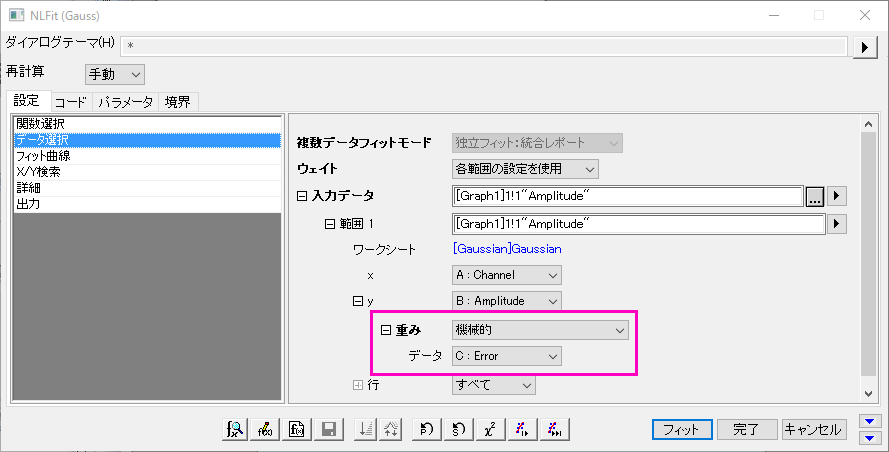The image size is (889, 452).
Task: Click the フィット button
Action: coord(682,429)
